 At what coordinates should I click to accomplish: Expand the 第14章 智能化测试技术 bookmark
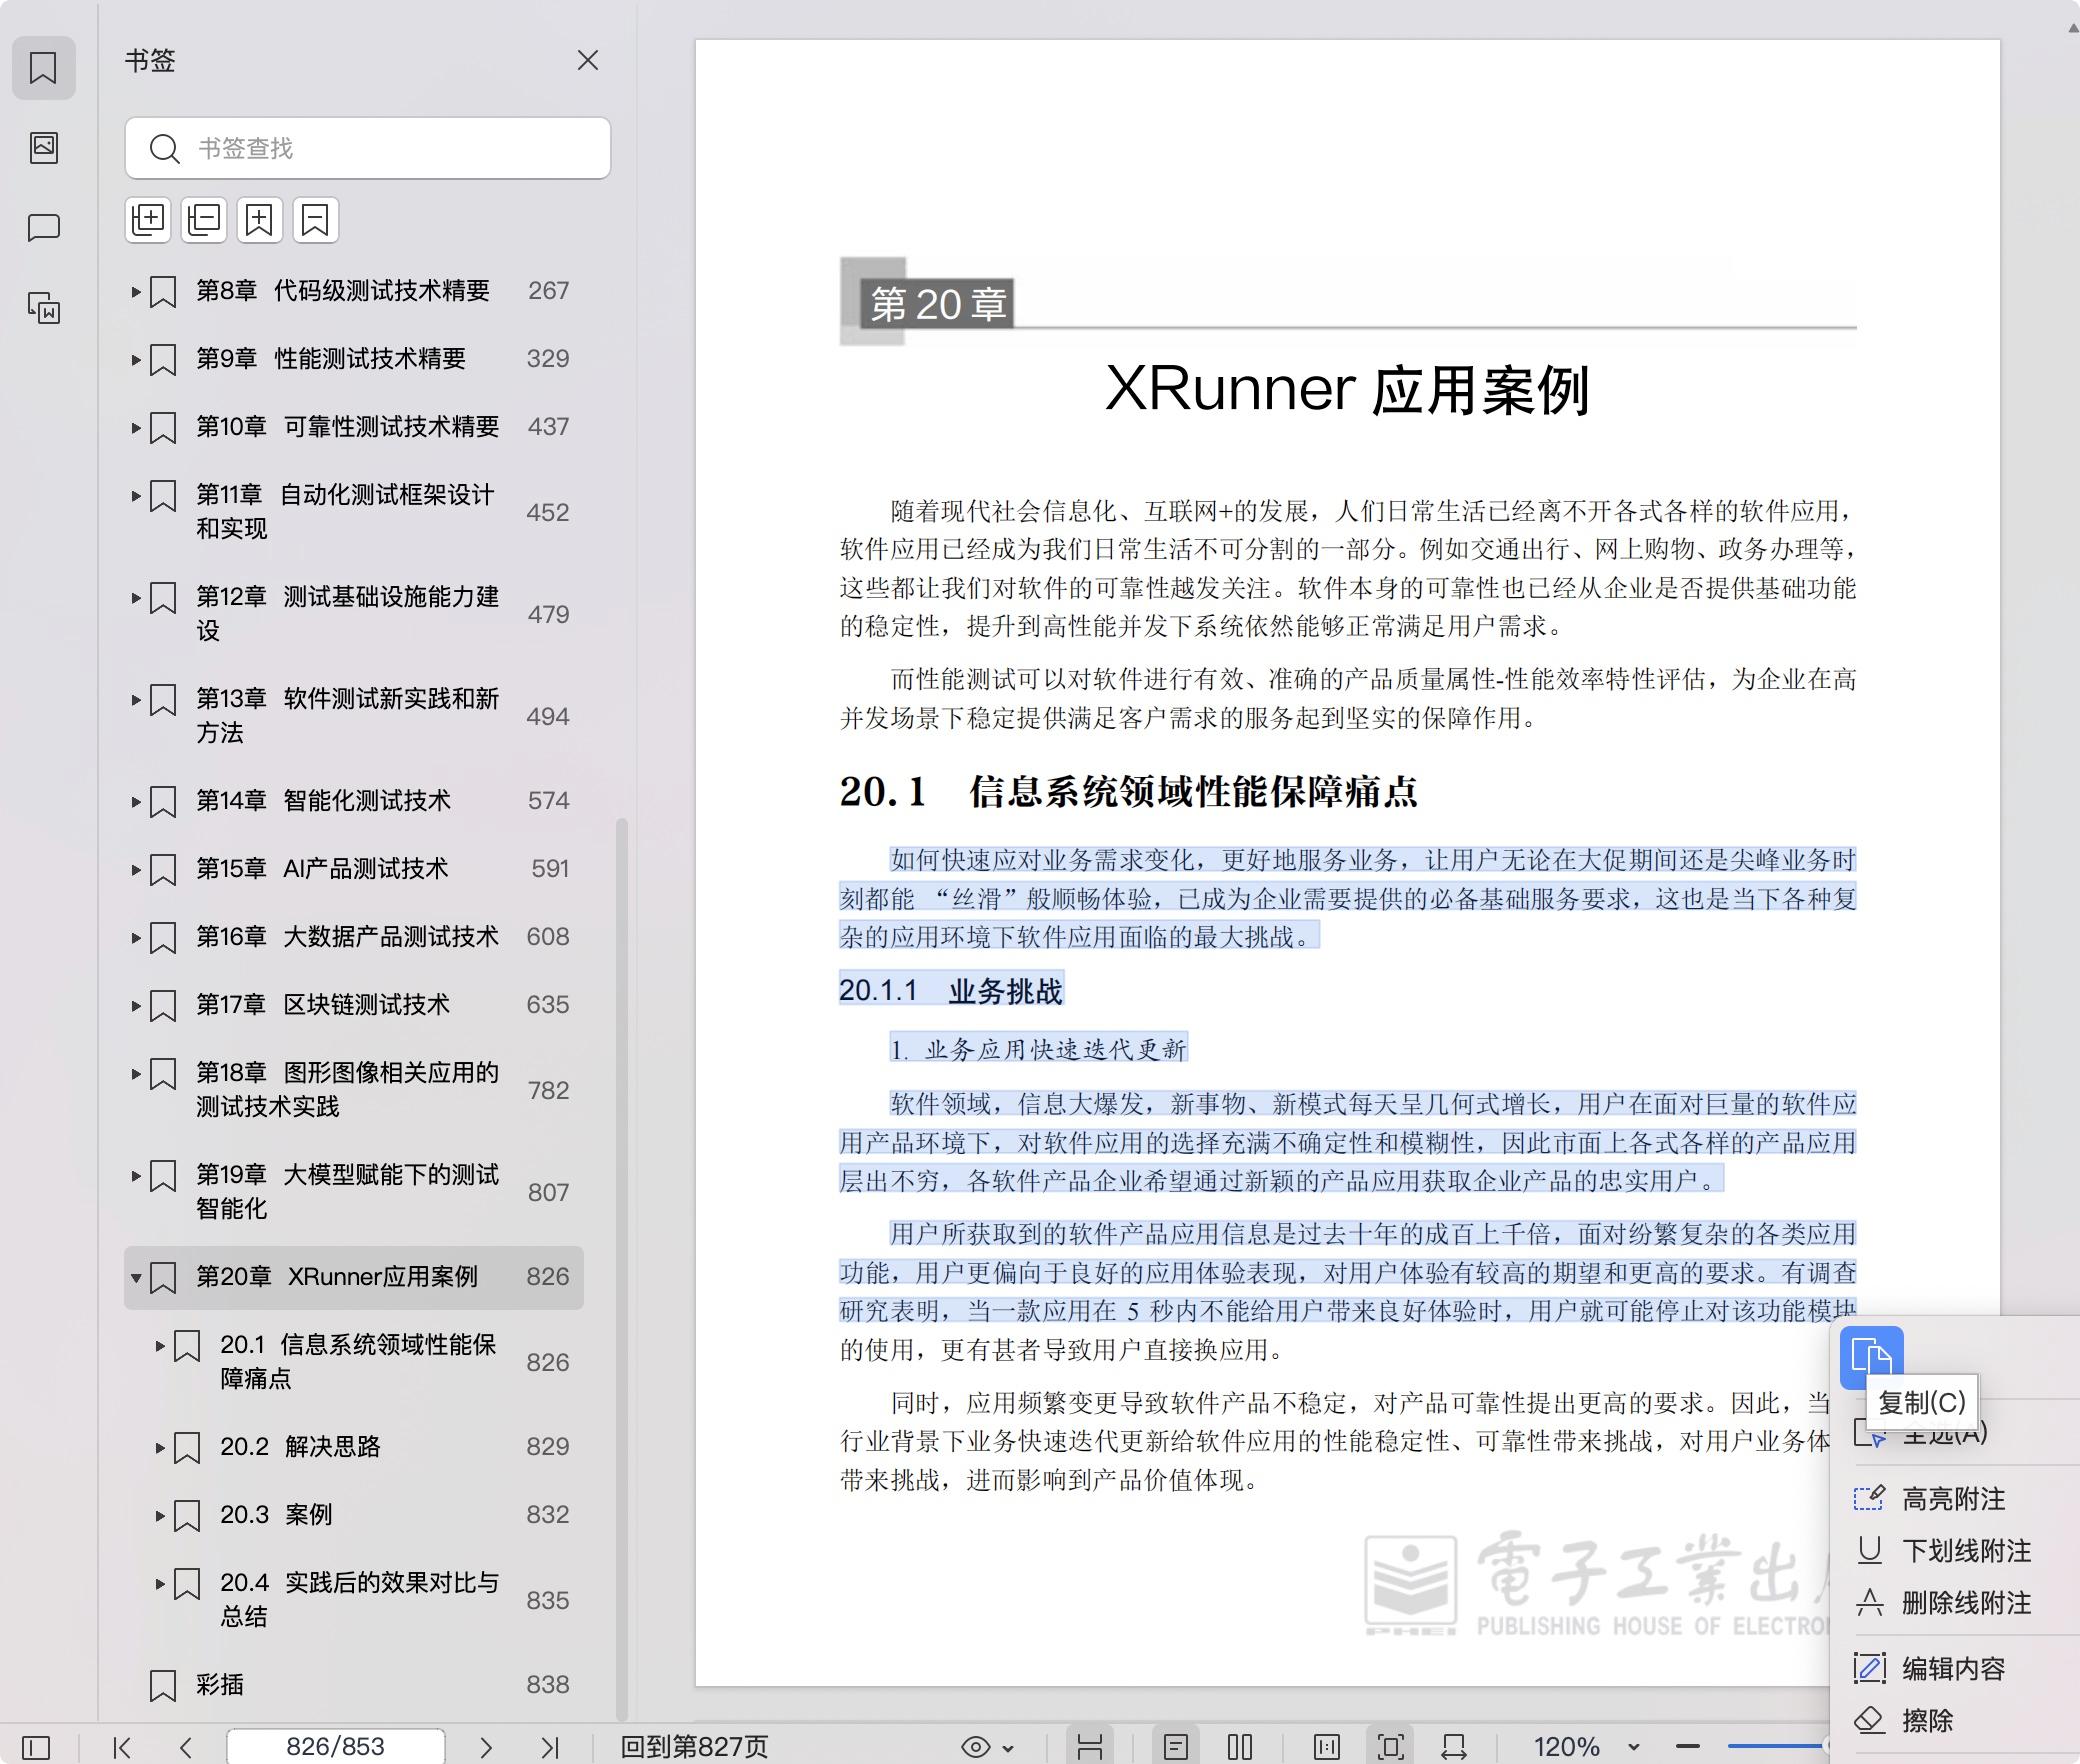[x=136, y=801]
